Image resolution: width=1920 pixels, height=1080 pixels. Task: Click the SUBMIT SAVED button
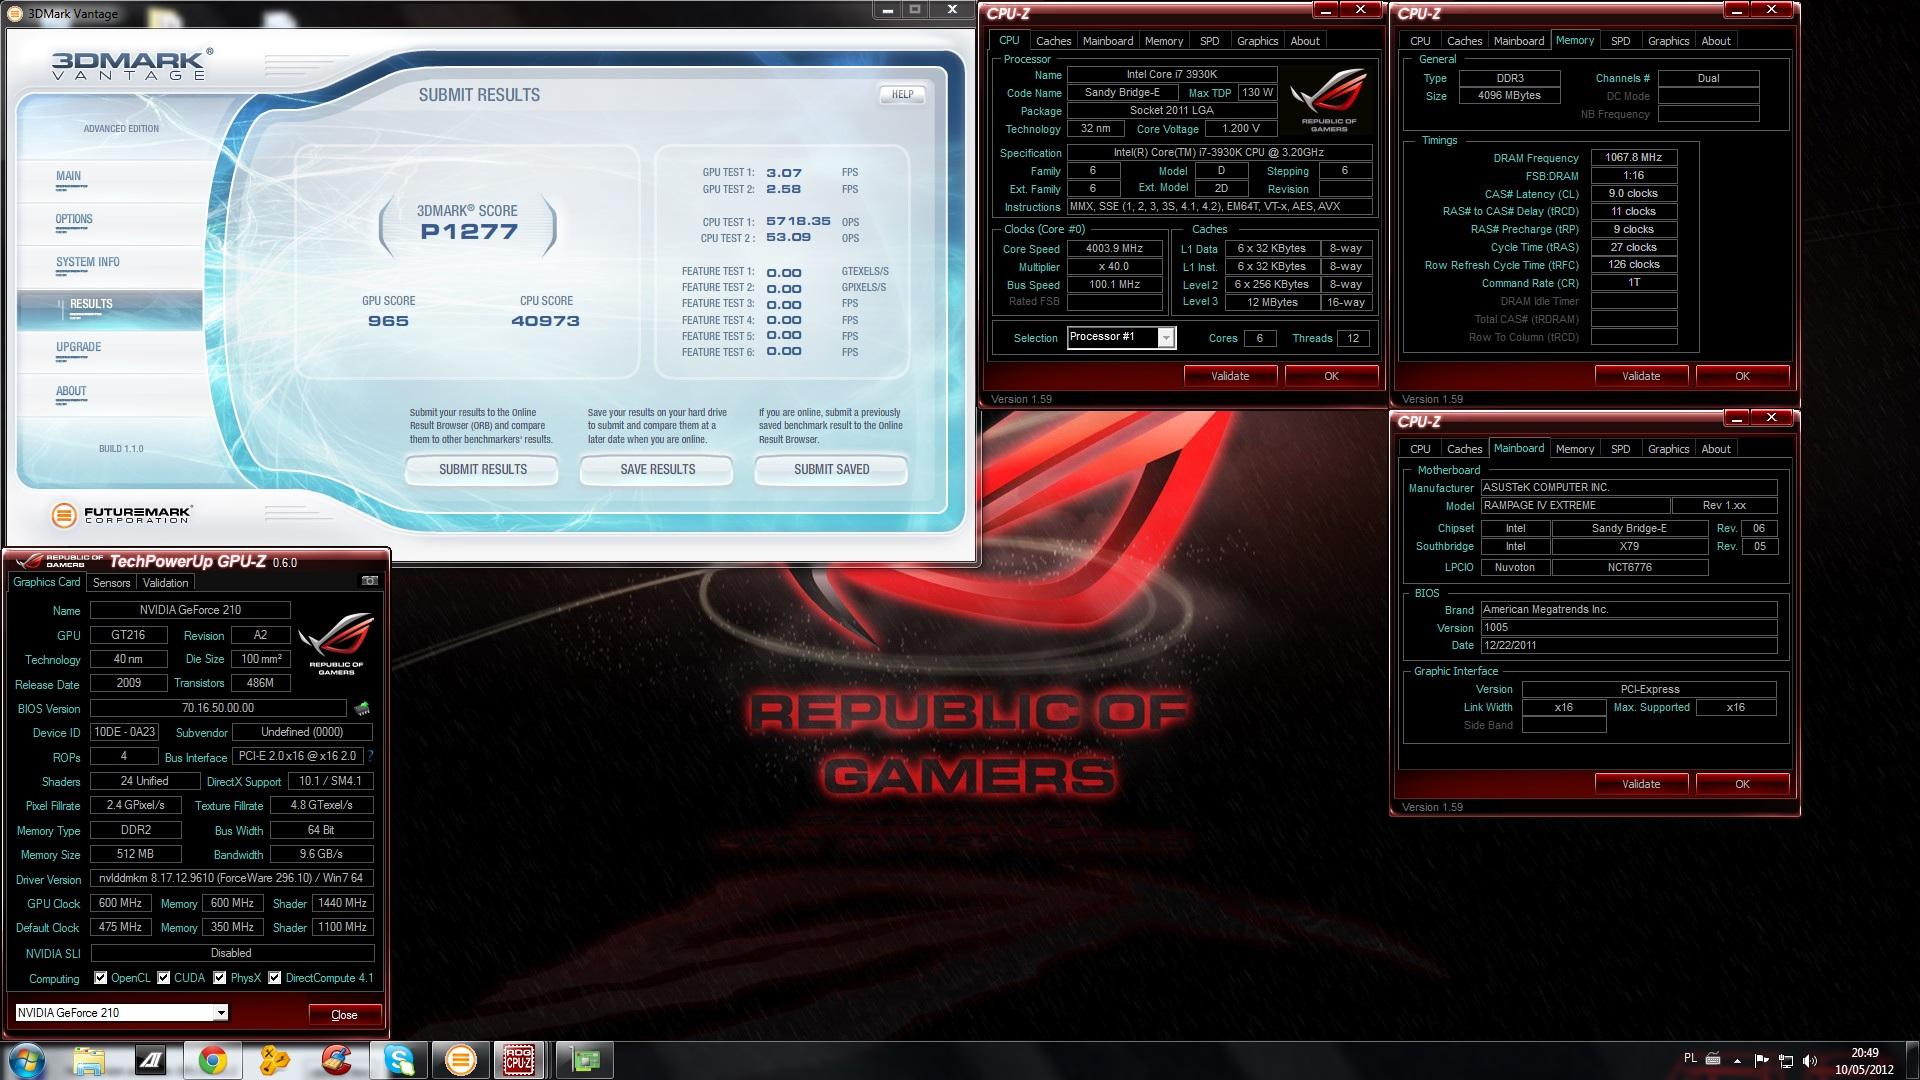(x=831, y=469)
